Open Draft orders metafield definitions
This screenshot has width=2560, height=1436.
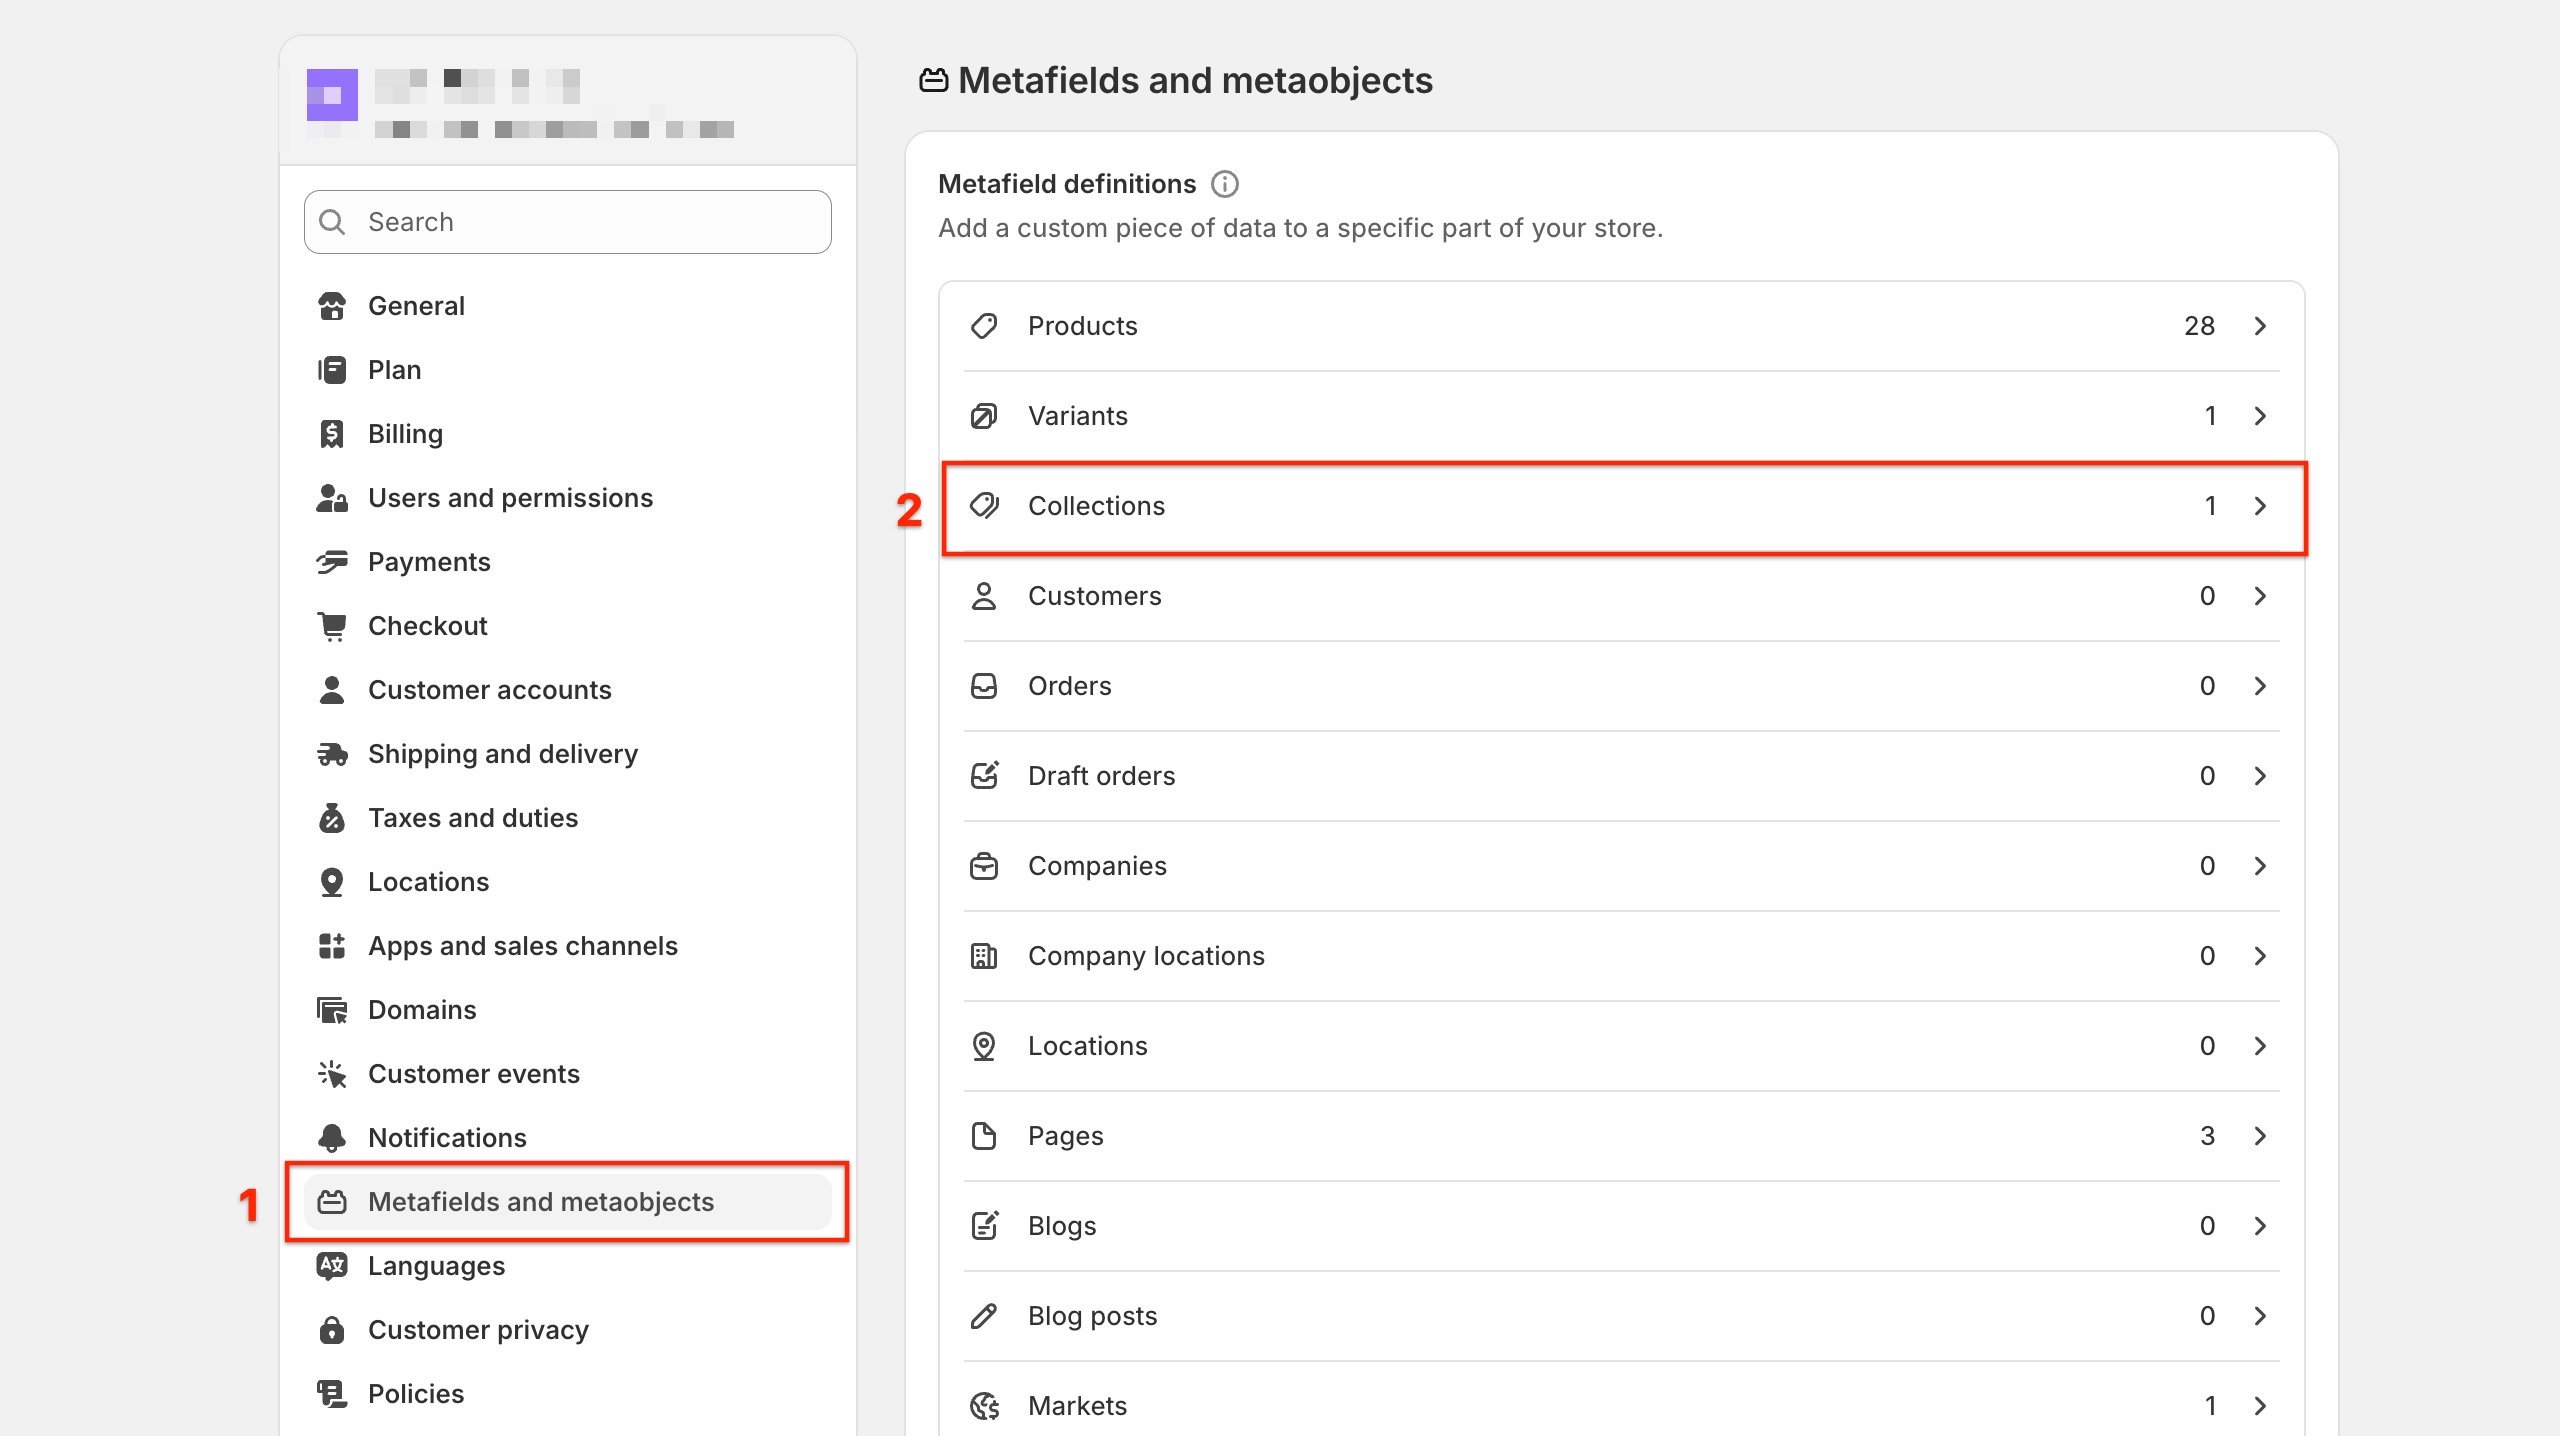[1101, 776]
